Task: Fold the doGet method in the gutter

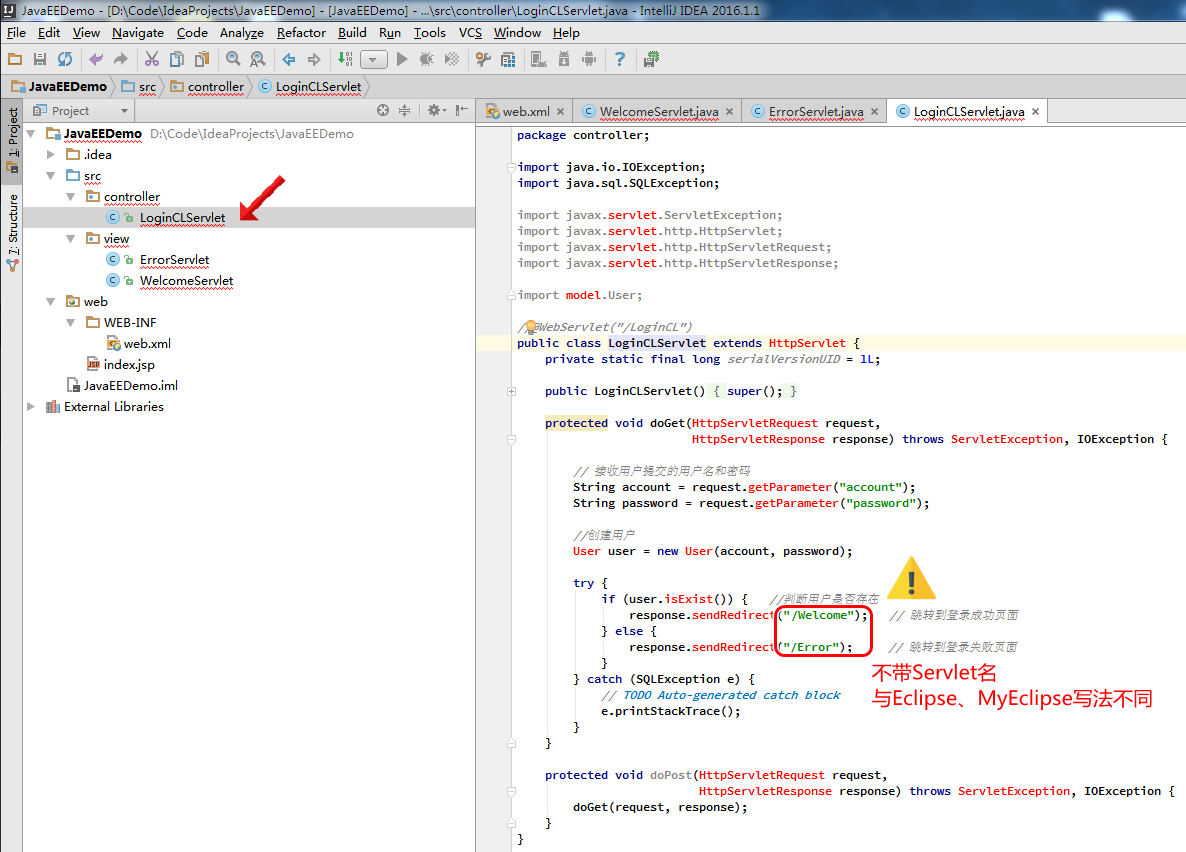Action: click(x=511, y=439)
